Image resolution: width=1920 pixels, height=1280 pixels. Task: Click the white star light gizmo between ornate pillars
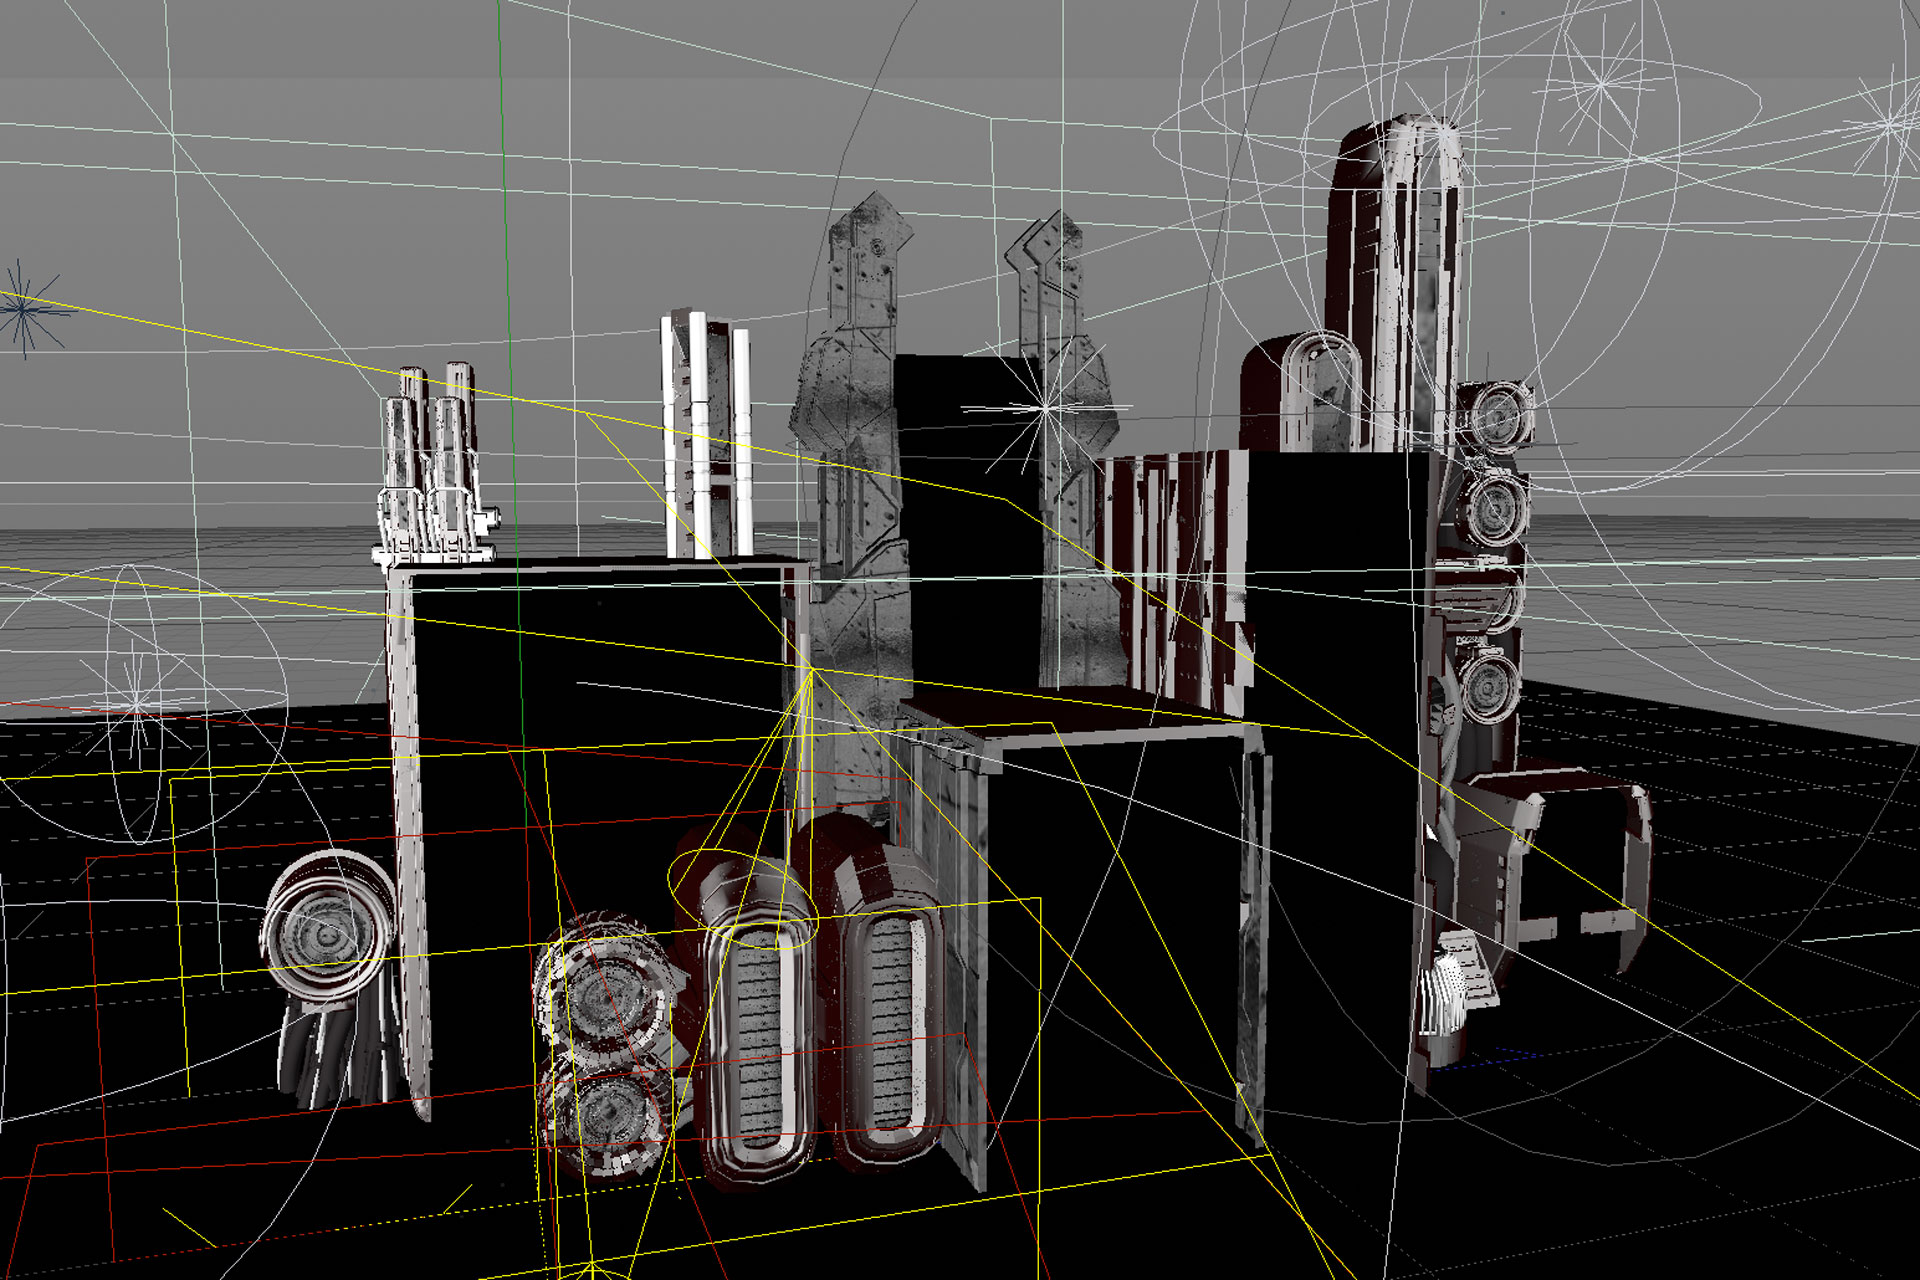pyautogui.click(x=1046, y=408)
